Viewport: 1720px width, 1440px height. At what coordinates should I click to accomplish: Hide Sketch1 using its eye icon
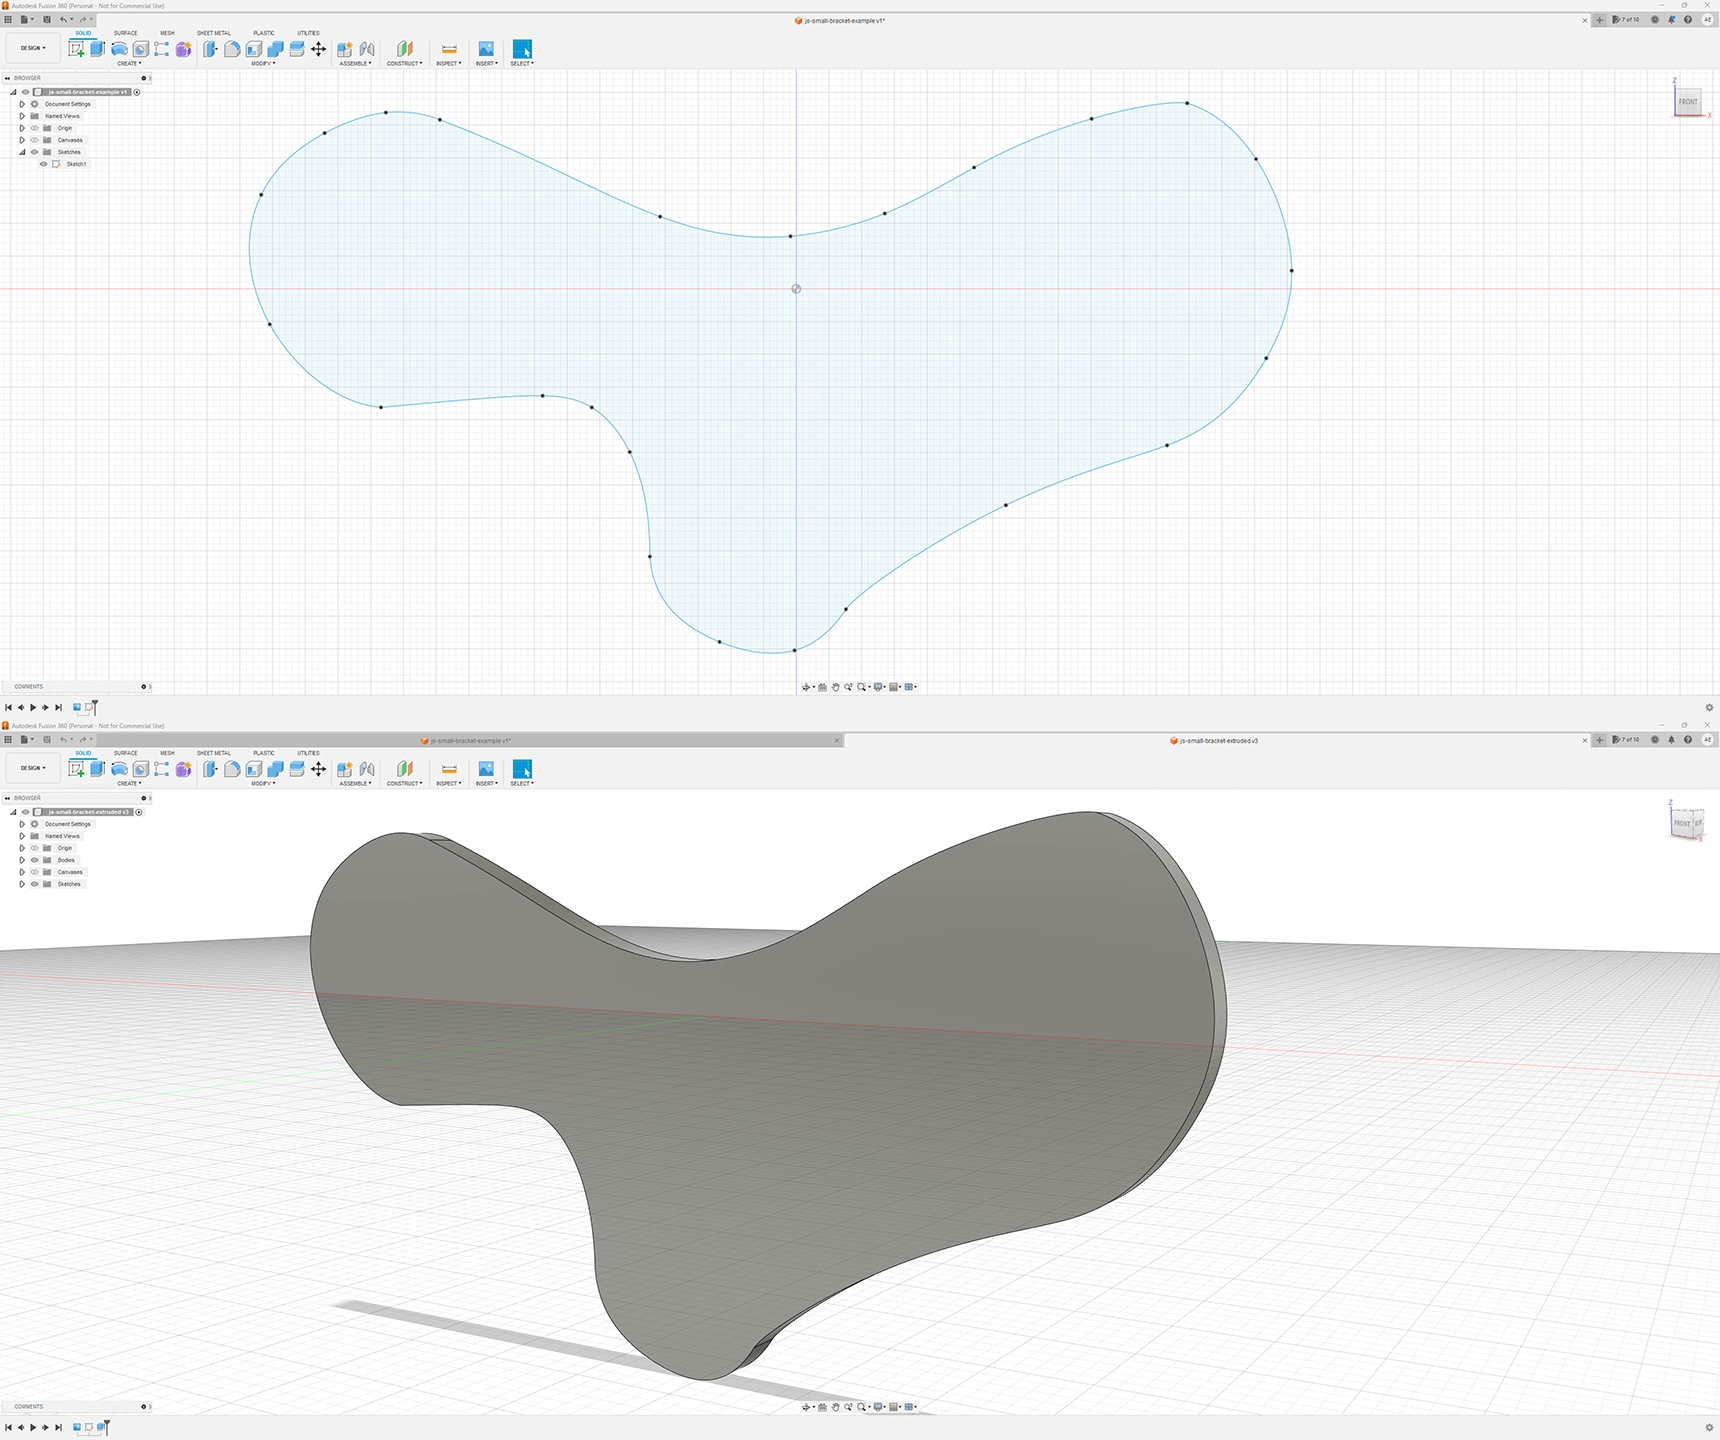click(x=43, y=164)
